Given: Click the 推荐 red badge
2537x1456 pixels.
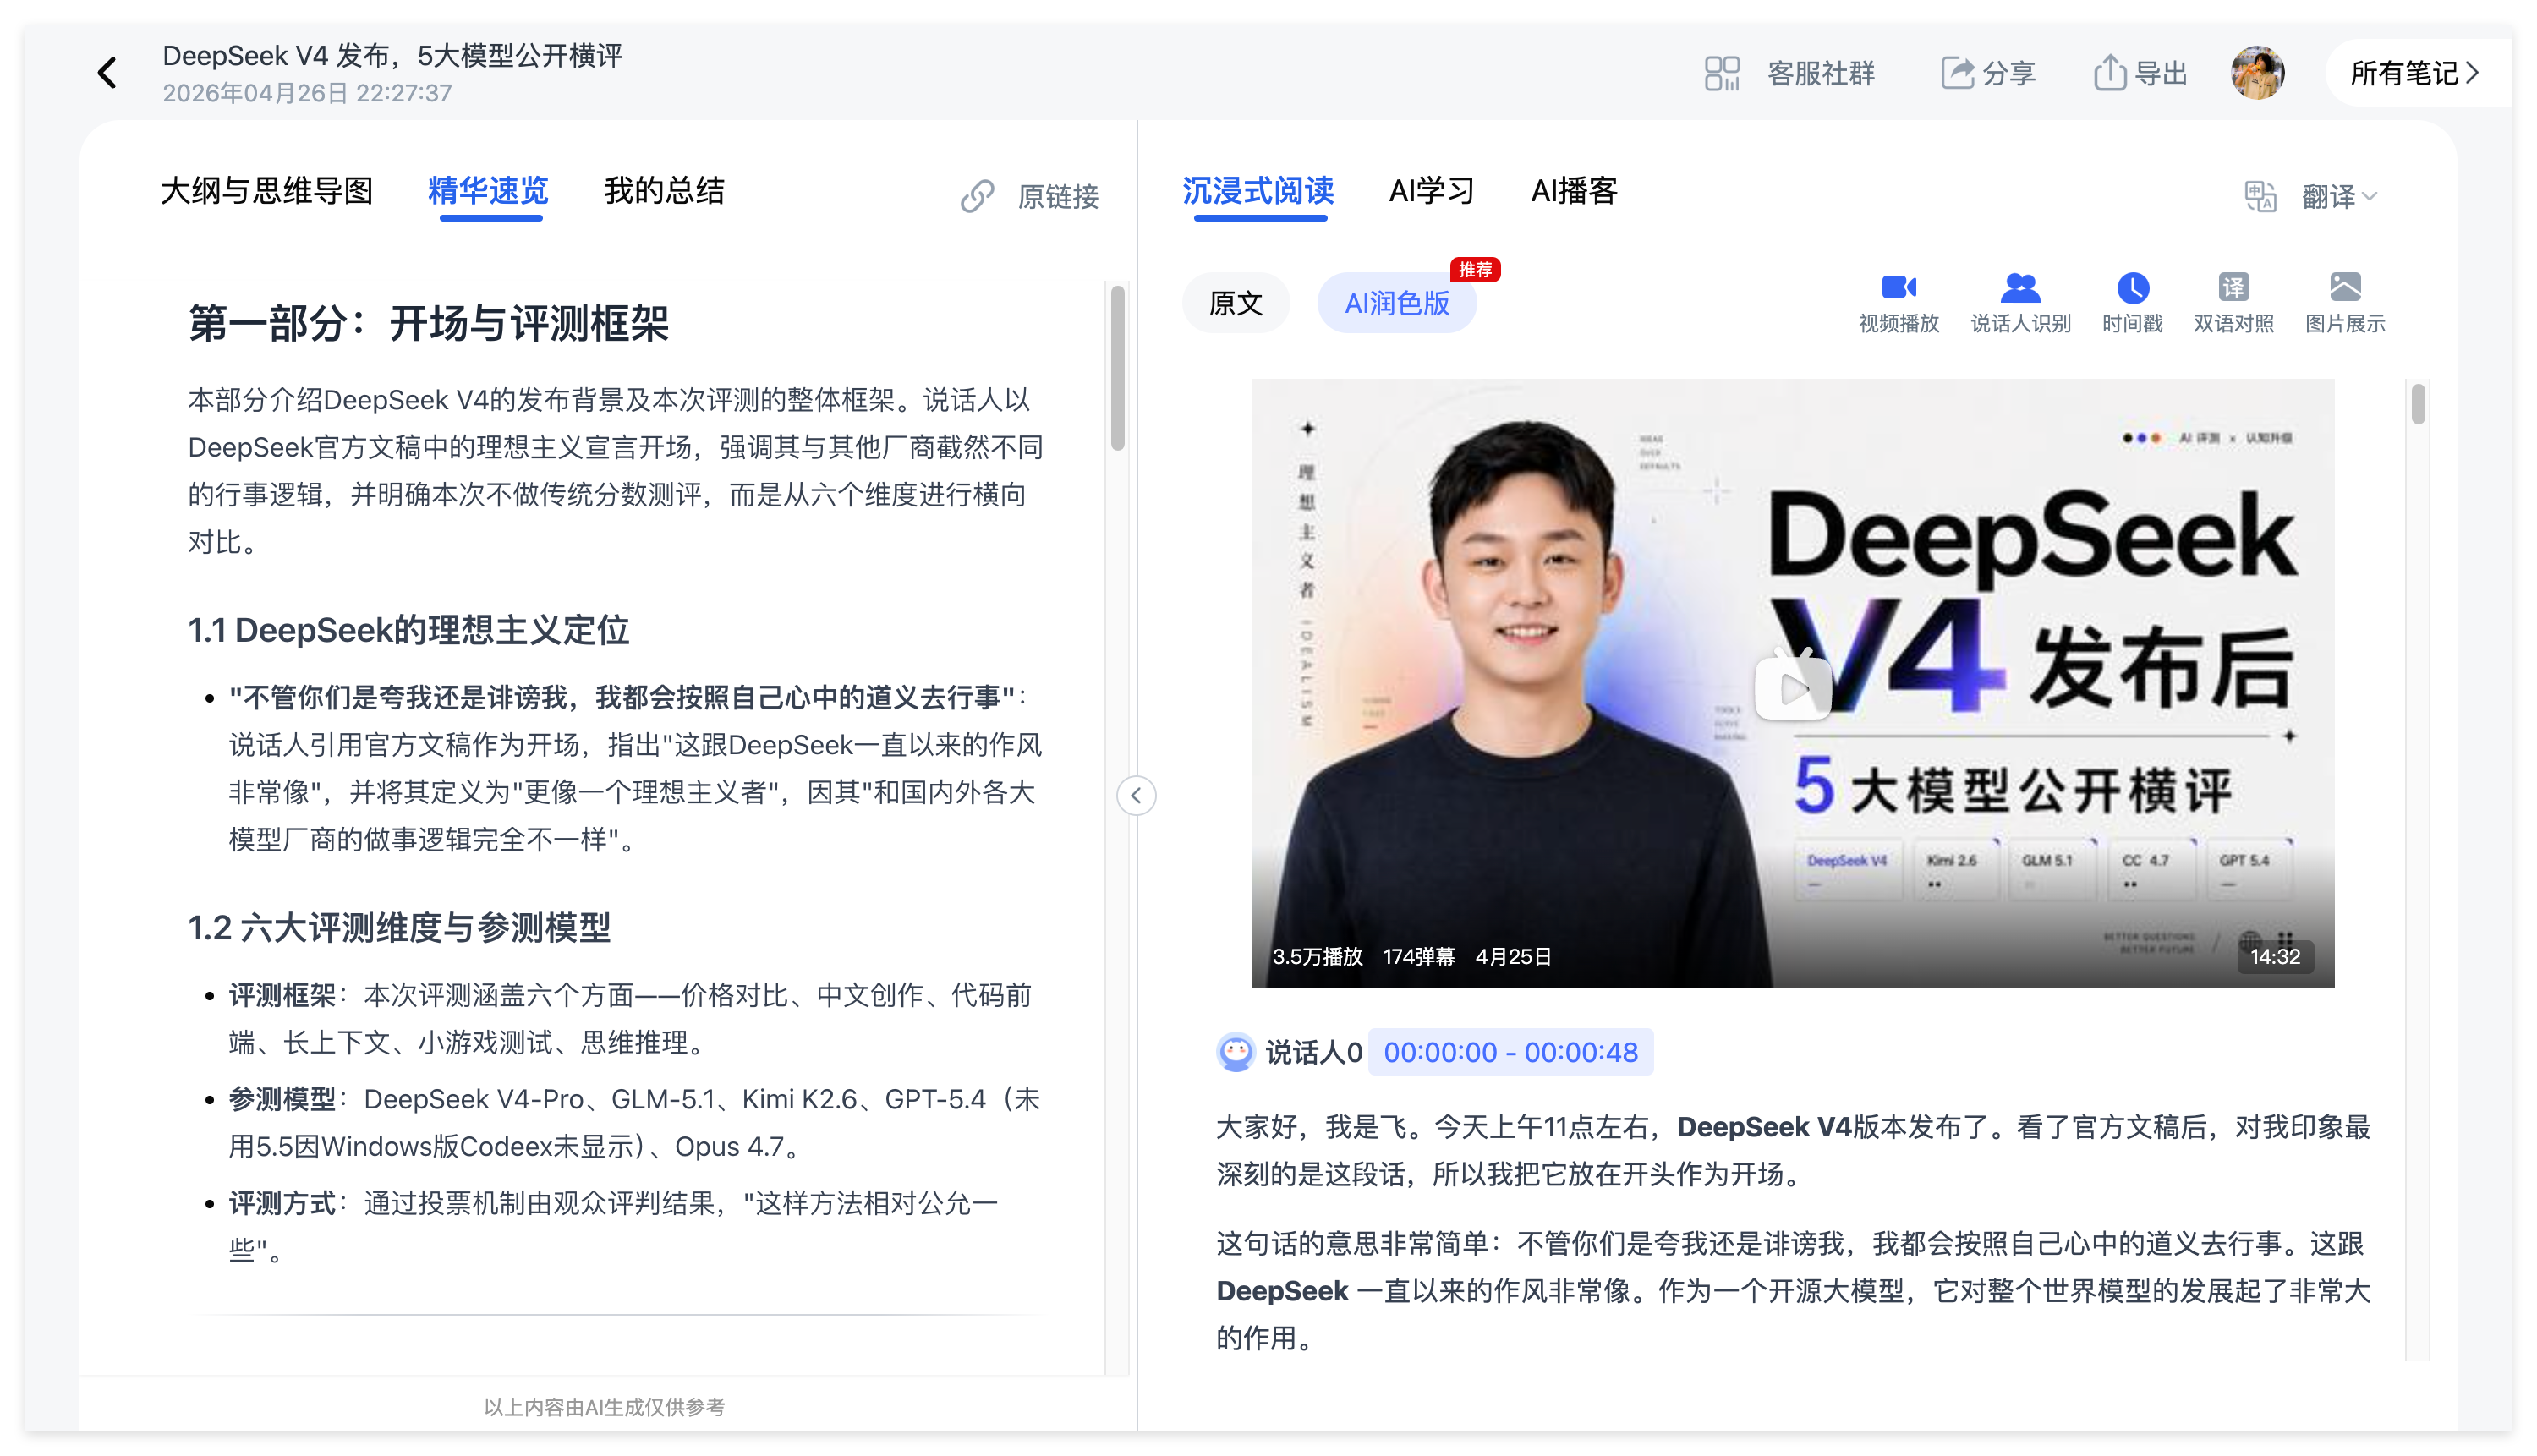Looking at the screenshot, I should [1475, 270].
